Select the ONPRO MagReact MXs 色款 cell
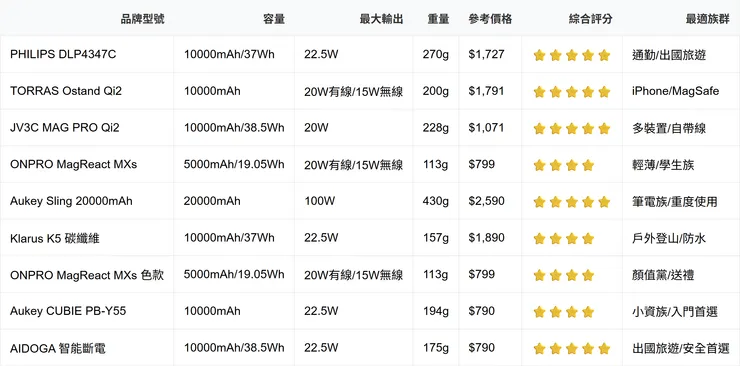Screen dimensions: 740x366 coord(87,275)
